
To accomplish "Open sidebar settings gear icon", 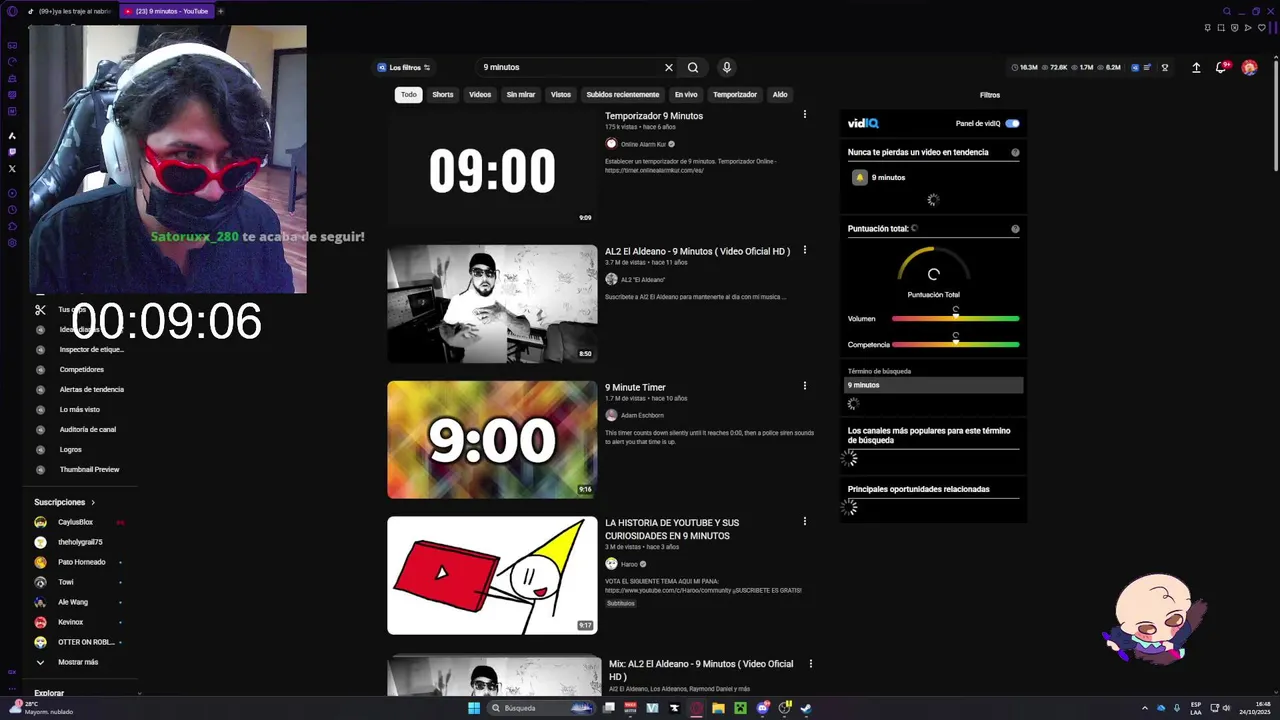I will pyautogui.click(x=12, y=243).
